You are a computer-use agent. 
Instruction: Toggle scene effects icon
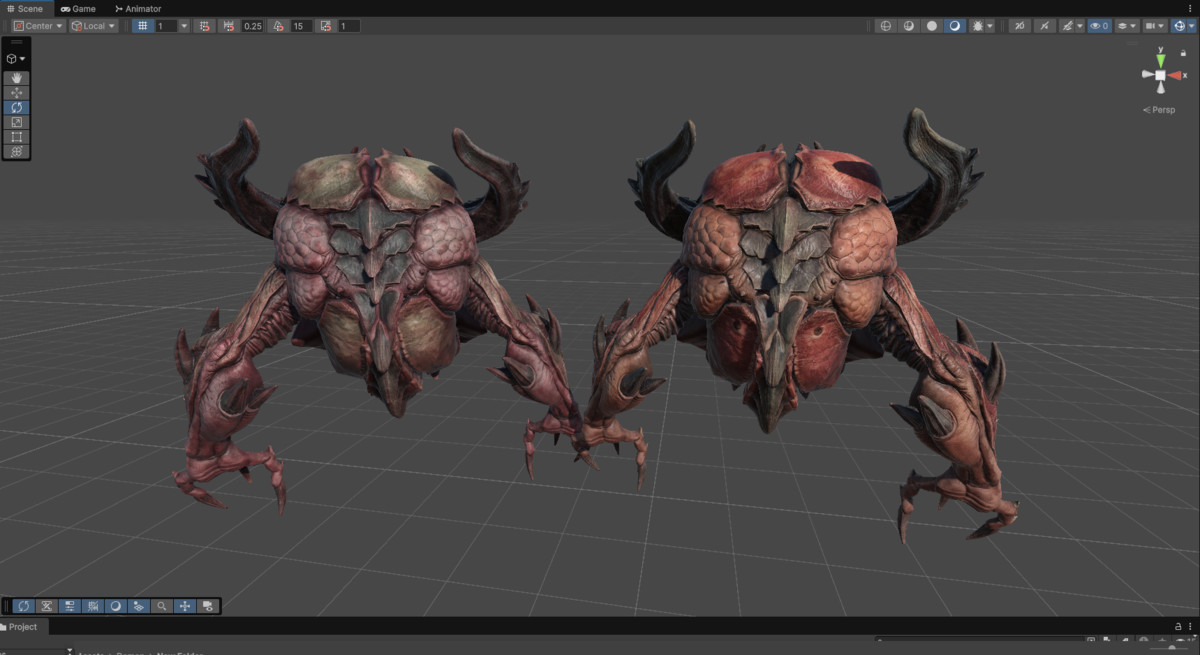tap(1067, 26)
